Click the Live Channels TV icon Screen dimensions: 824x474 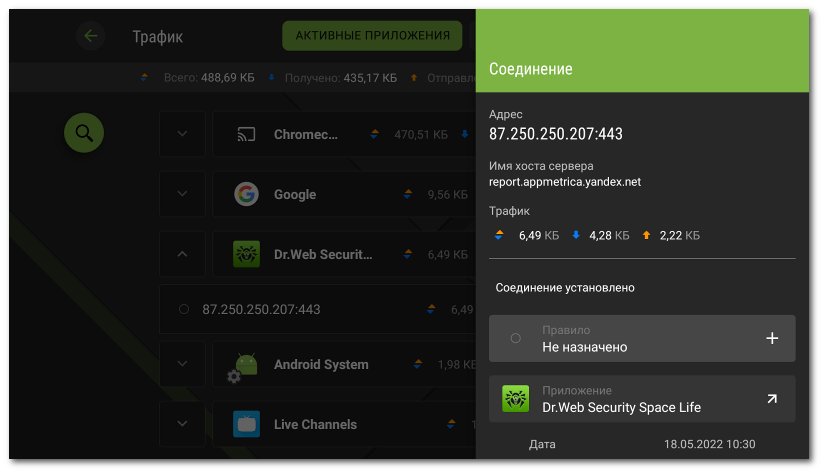[246, 424]
